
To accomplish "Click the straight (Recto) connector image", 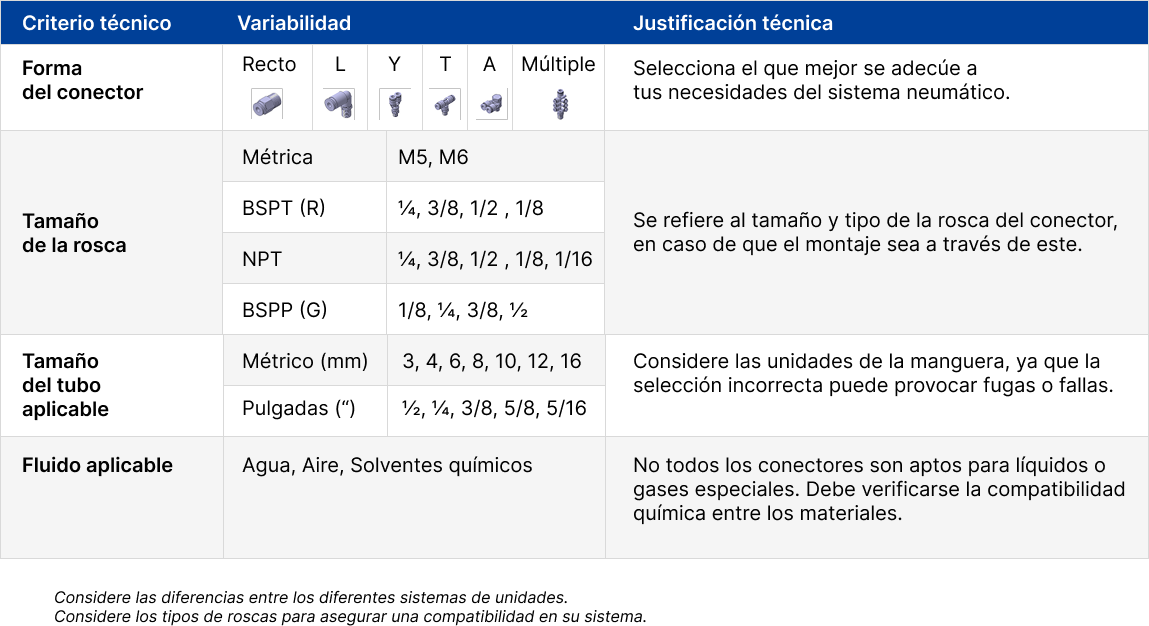I will (266, 103).
